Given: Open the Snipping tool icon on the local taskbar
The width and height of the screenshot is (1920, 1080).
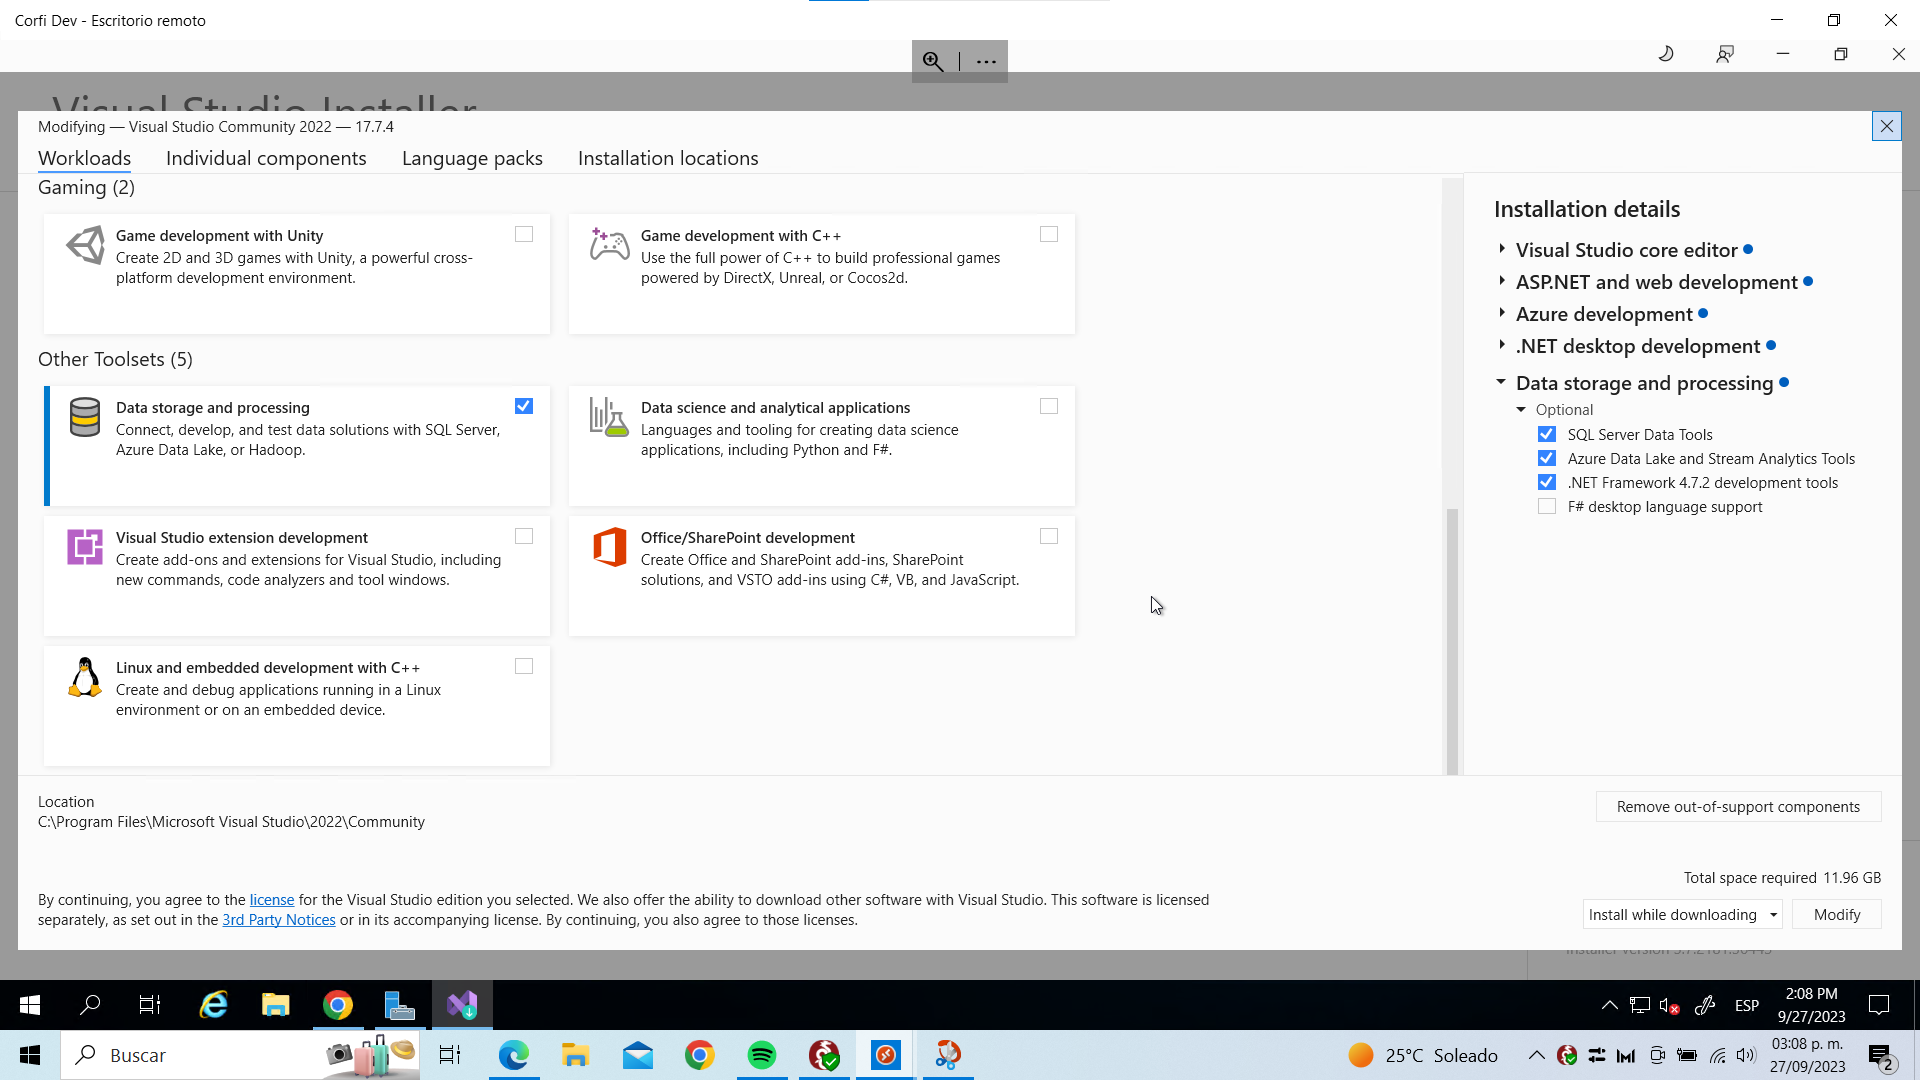Looking at the screenshot, I should click(948, 1055).
